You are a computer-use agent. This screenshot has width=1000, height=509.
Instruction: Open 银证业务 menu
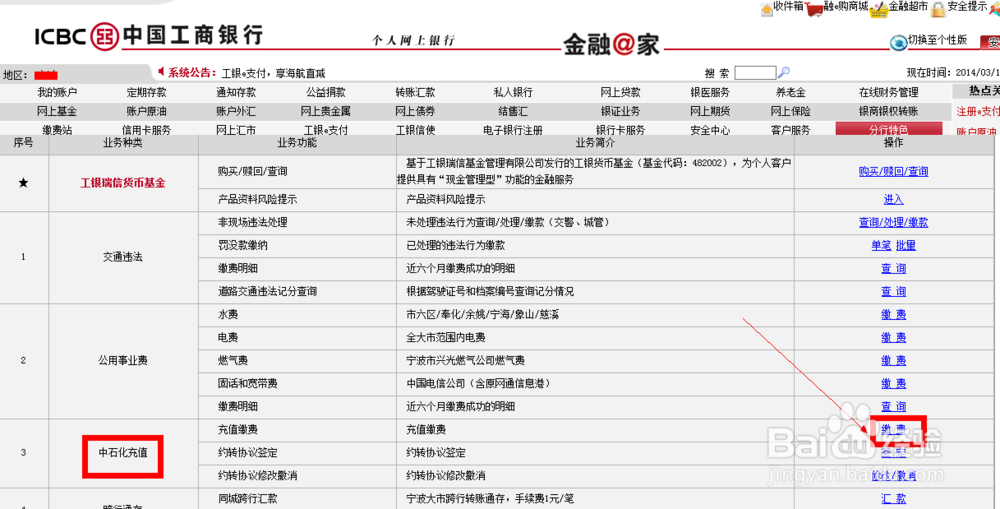pos(621,112)
